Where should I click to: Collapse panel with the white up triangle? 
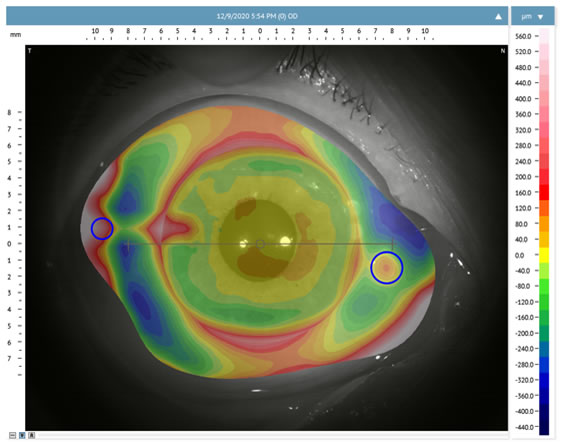point(498,17)
